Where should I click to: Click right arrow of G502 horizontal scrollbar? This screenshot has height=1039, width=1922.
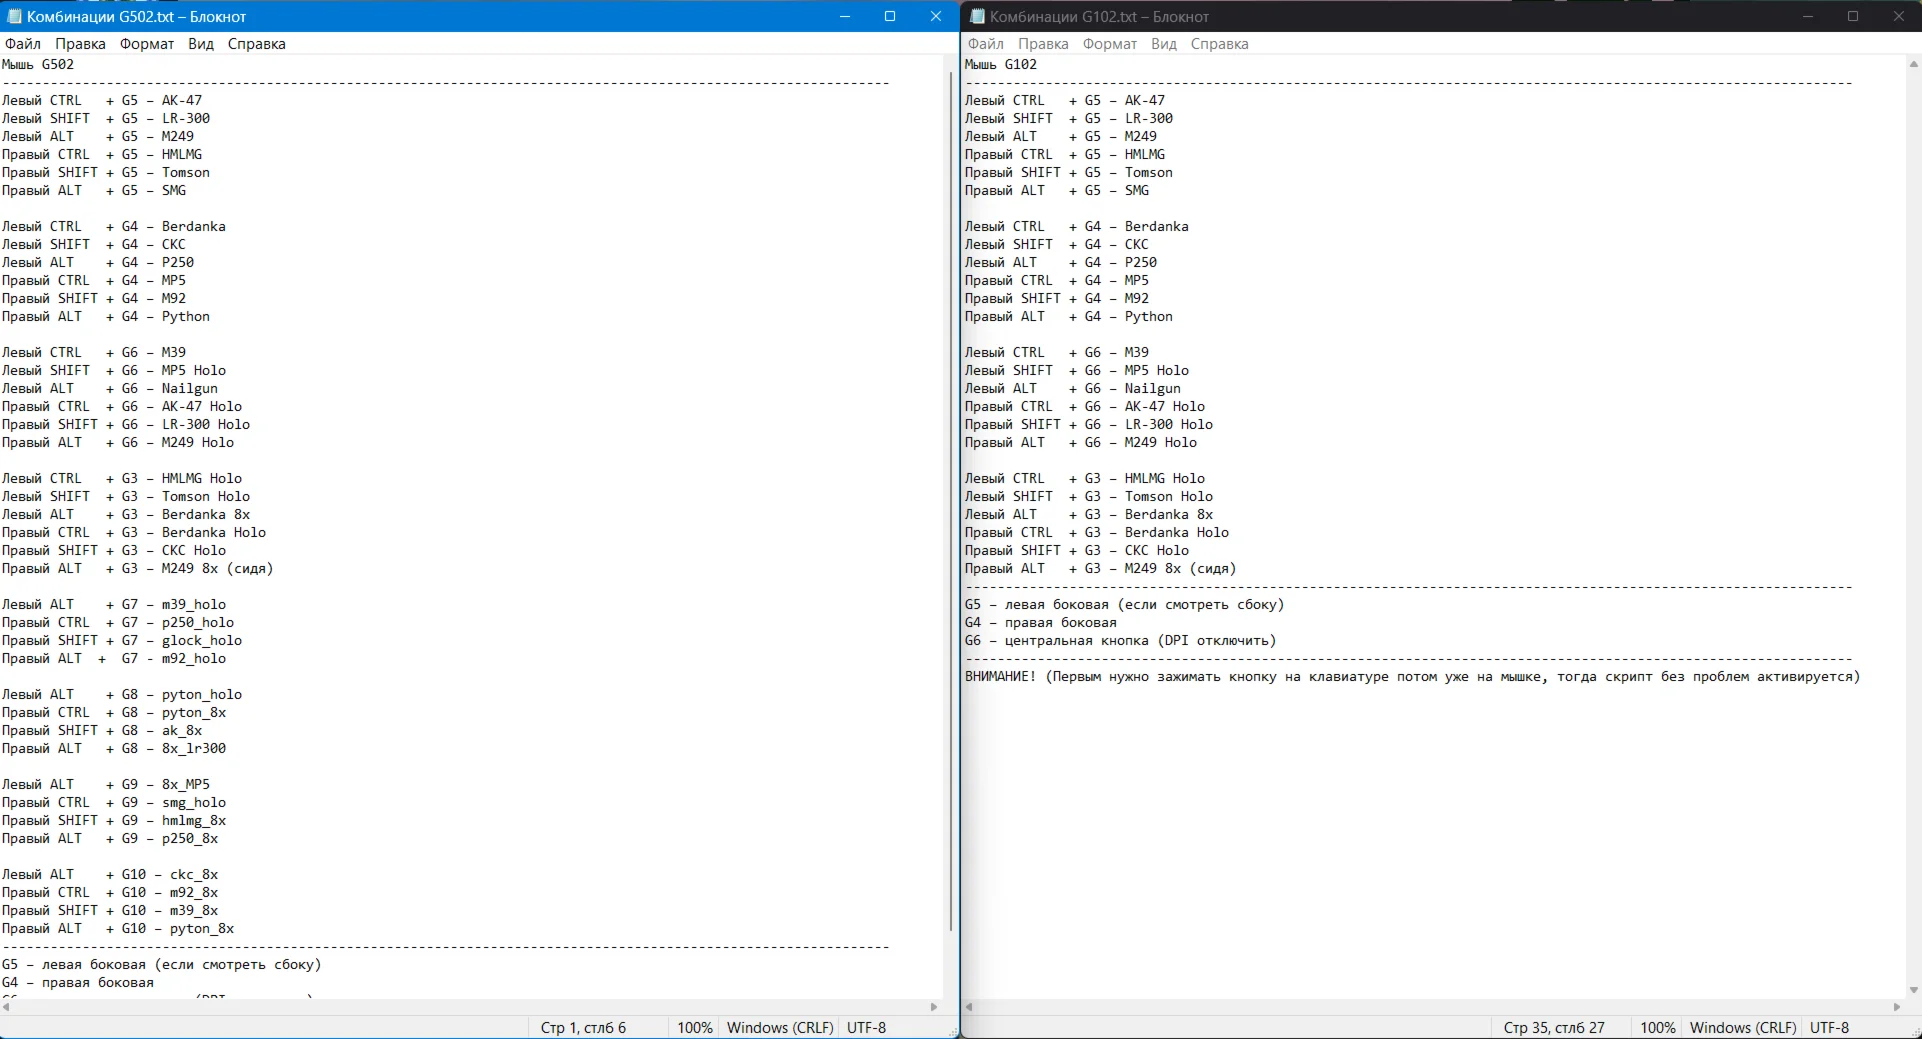[934, 1007]
